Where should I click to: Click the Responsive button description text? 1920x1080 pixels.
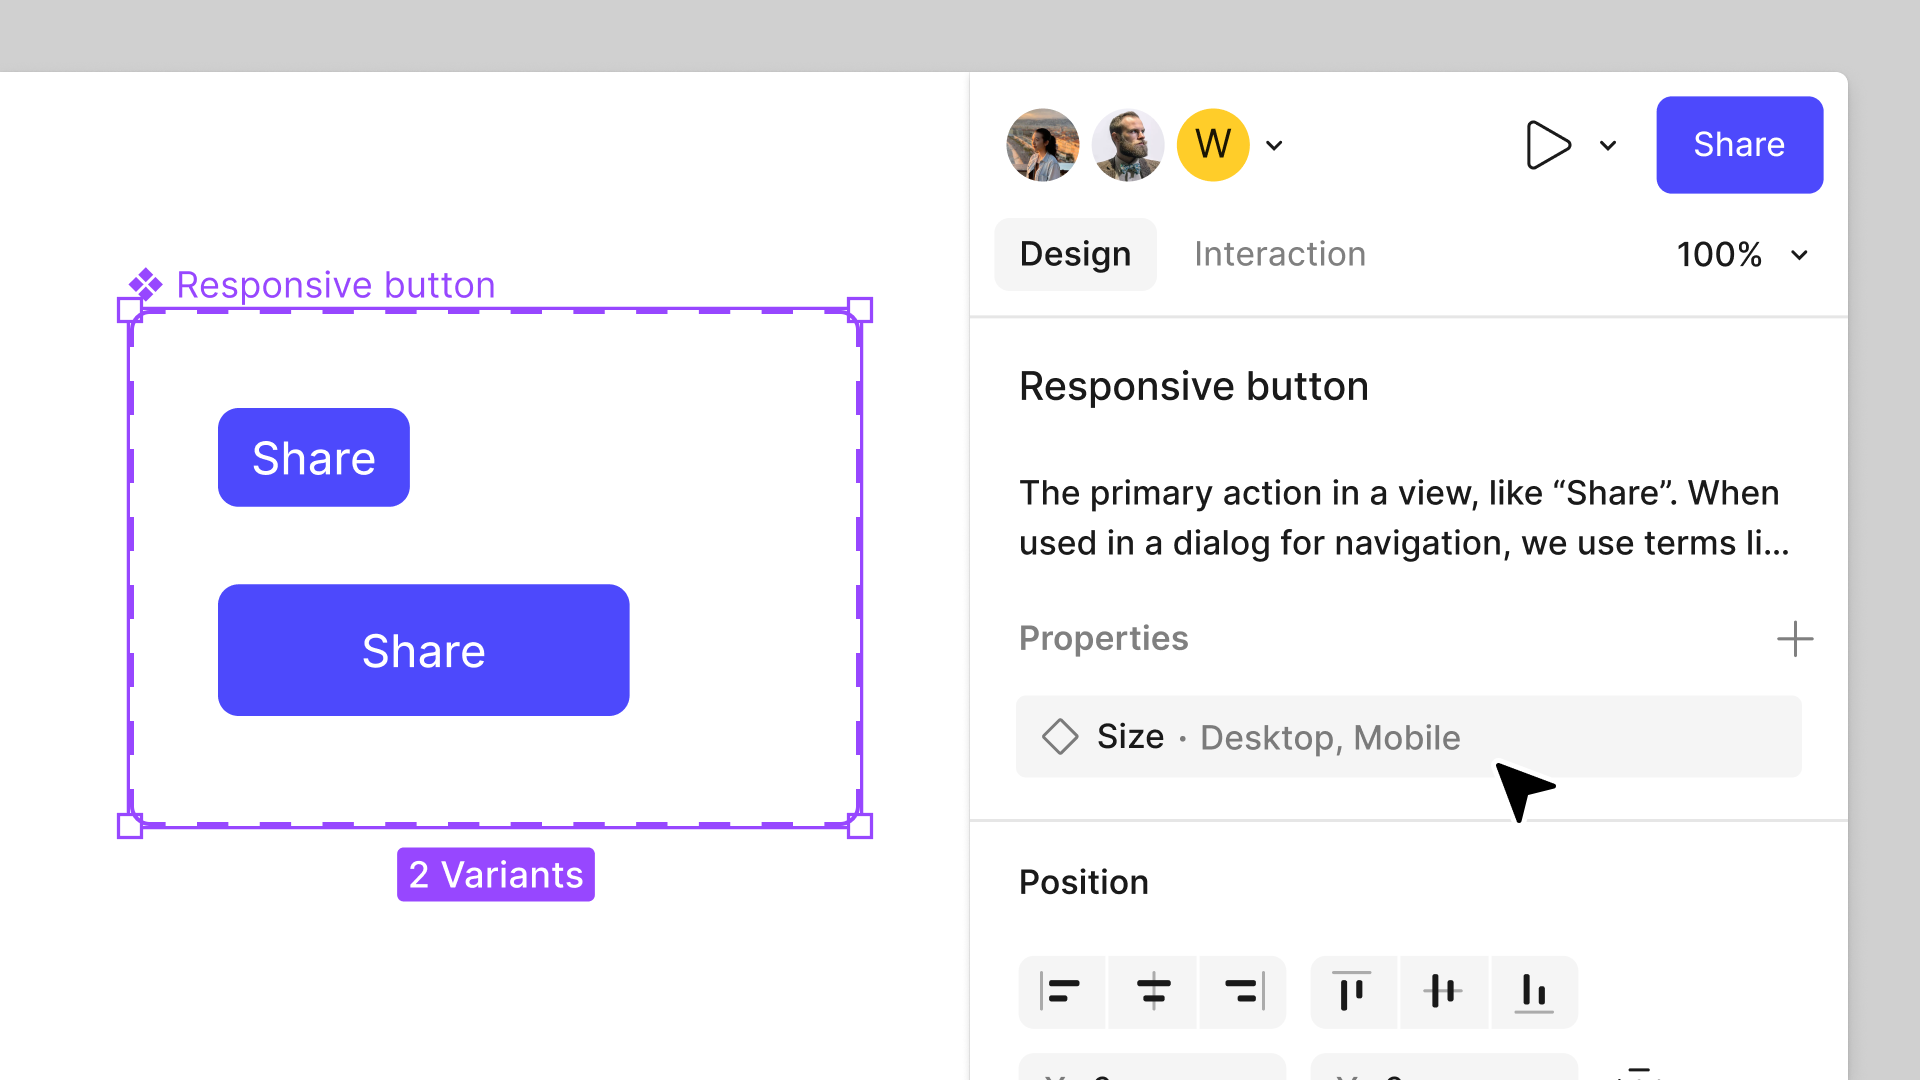1403,518
